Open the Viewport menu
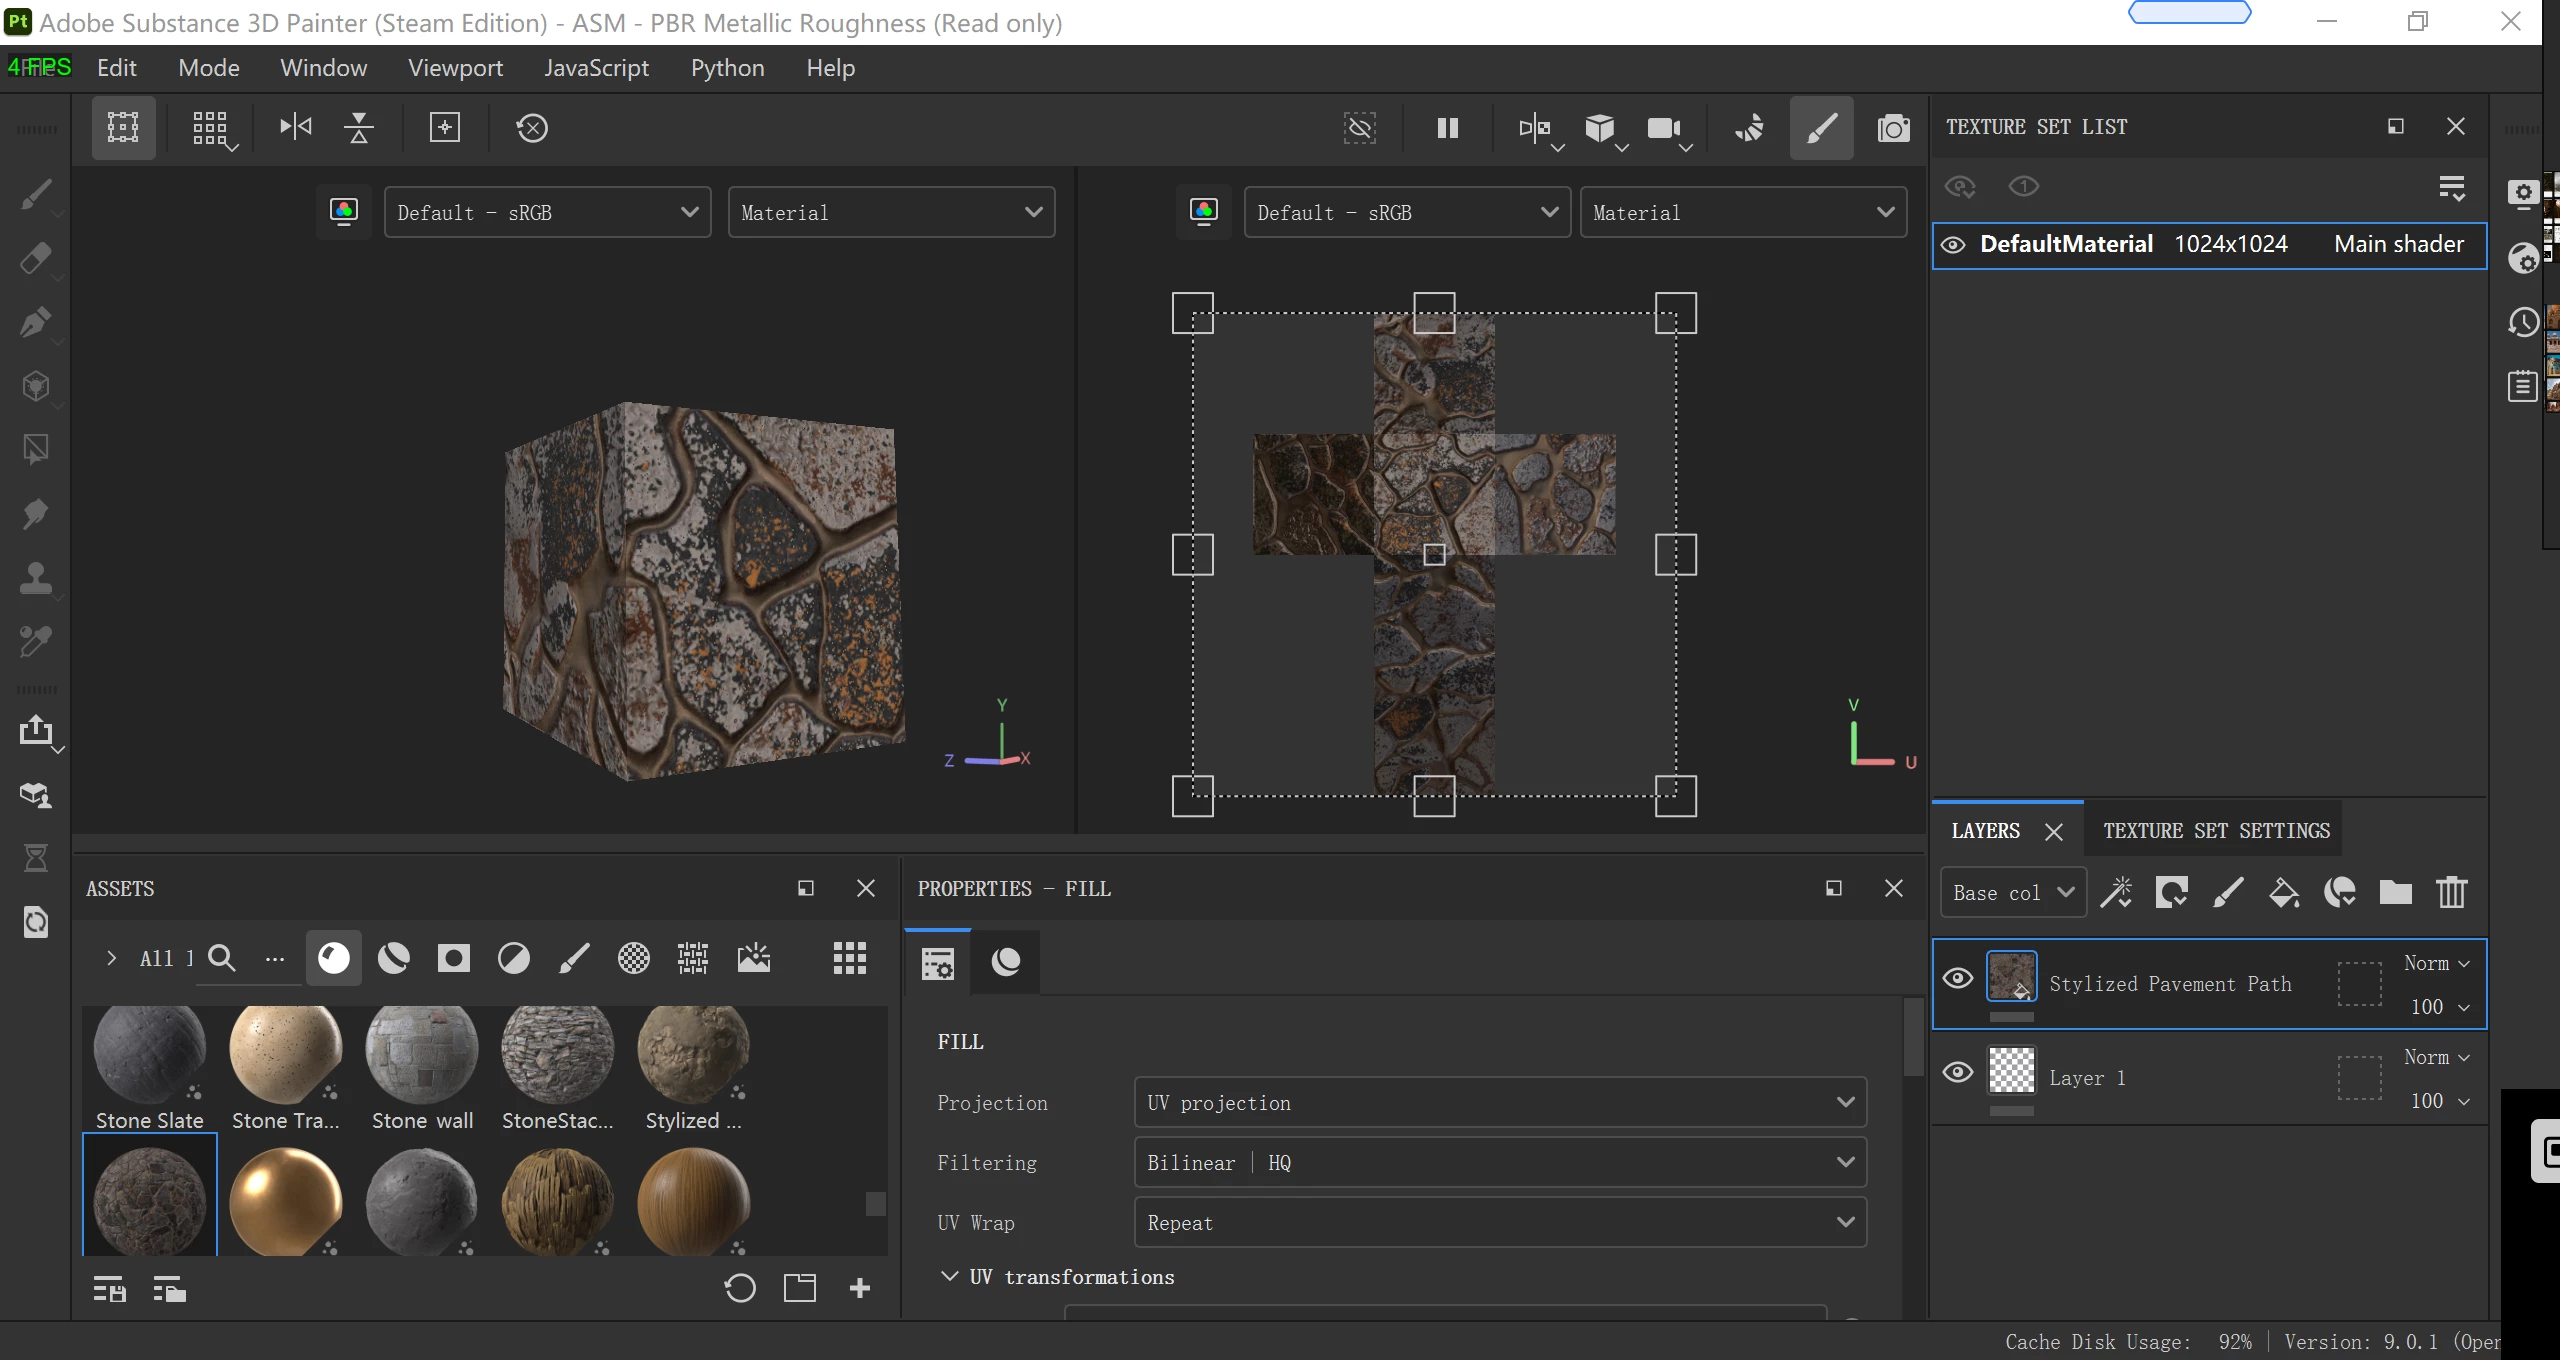2560x1360 pixels. (x=455, y=68)
